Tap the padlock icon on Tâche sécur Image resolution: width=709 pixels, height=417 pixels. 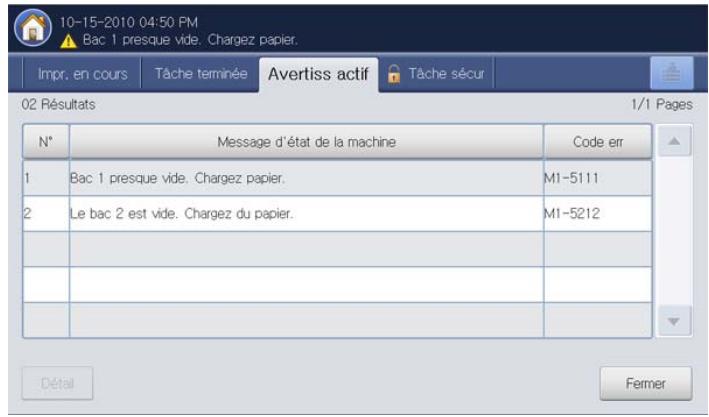[394, 74]
